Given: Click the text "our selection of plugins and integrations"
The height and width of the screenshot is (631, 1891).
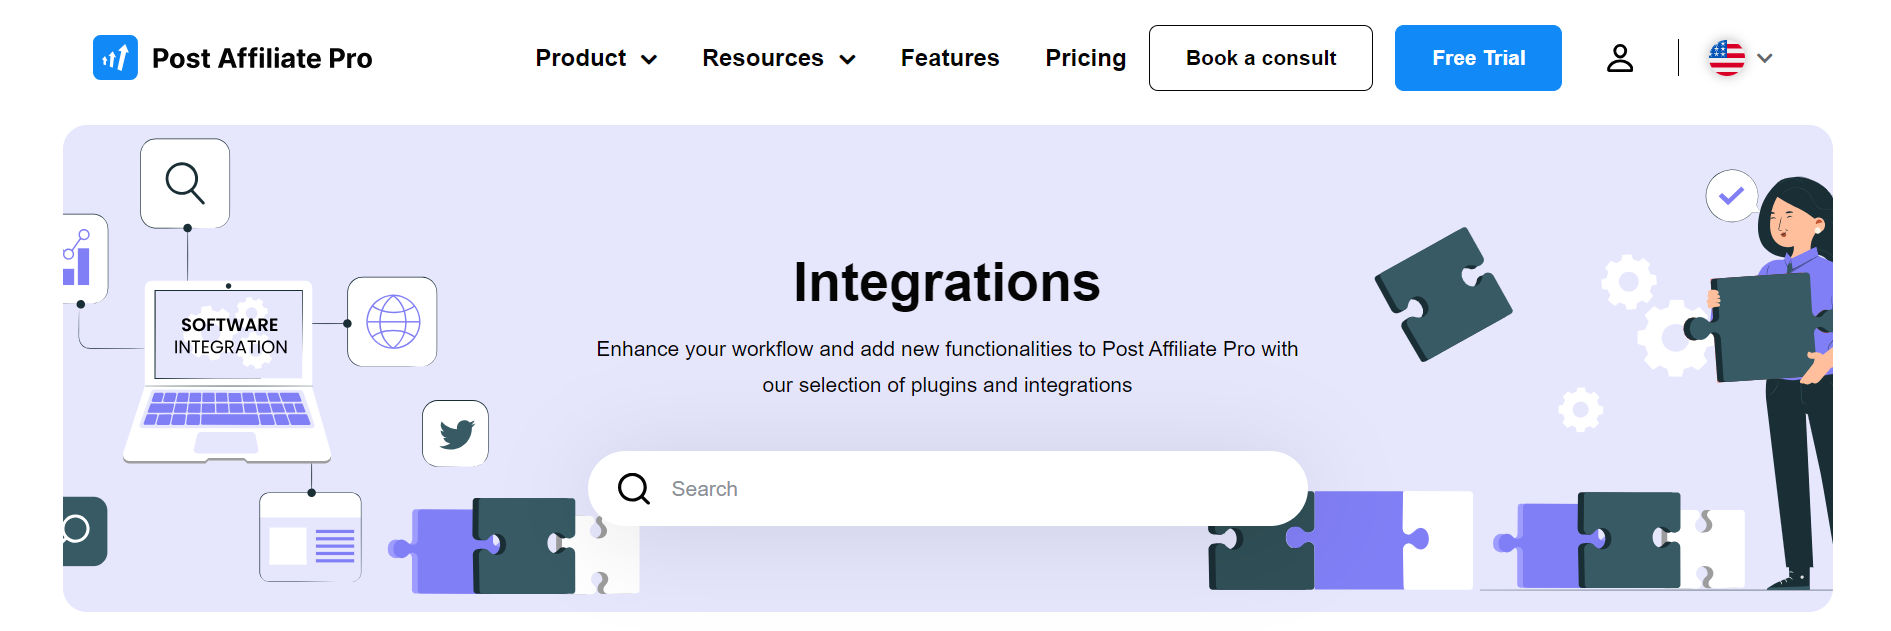Looking at the screenshot, I should [x=947, y=385].
